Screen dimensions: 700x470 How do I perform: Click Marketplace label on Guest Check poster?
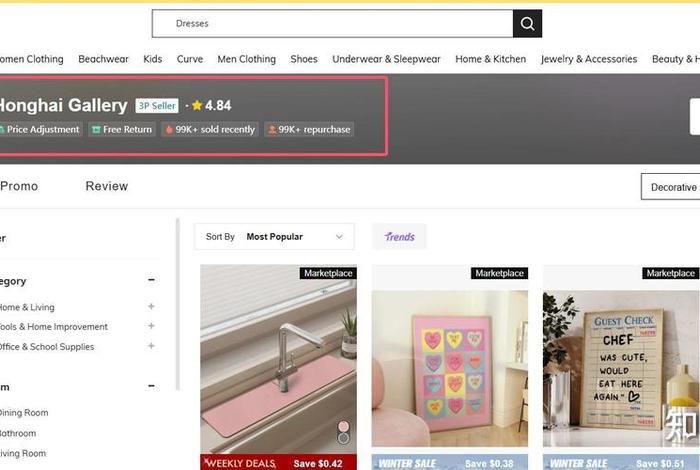(x=671, y=273)
